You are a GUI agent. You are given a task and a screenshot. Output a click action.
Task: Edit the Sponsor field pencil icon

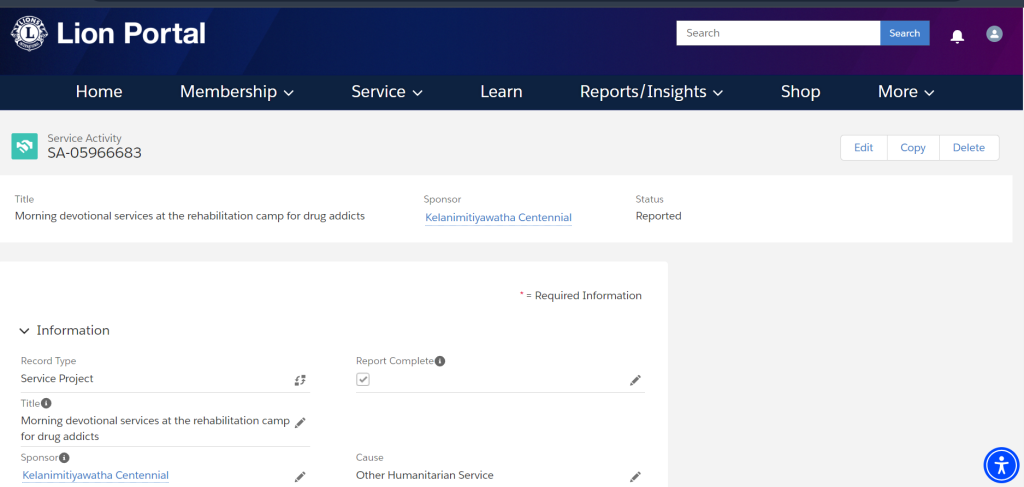tap(300, 477)
